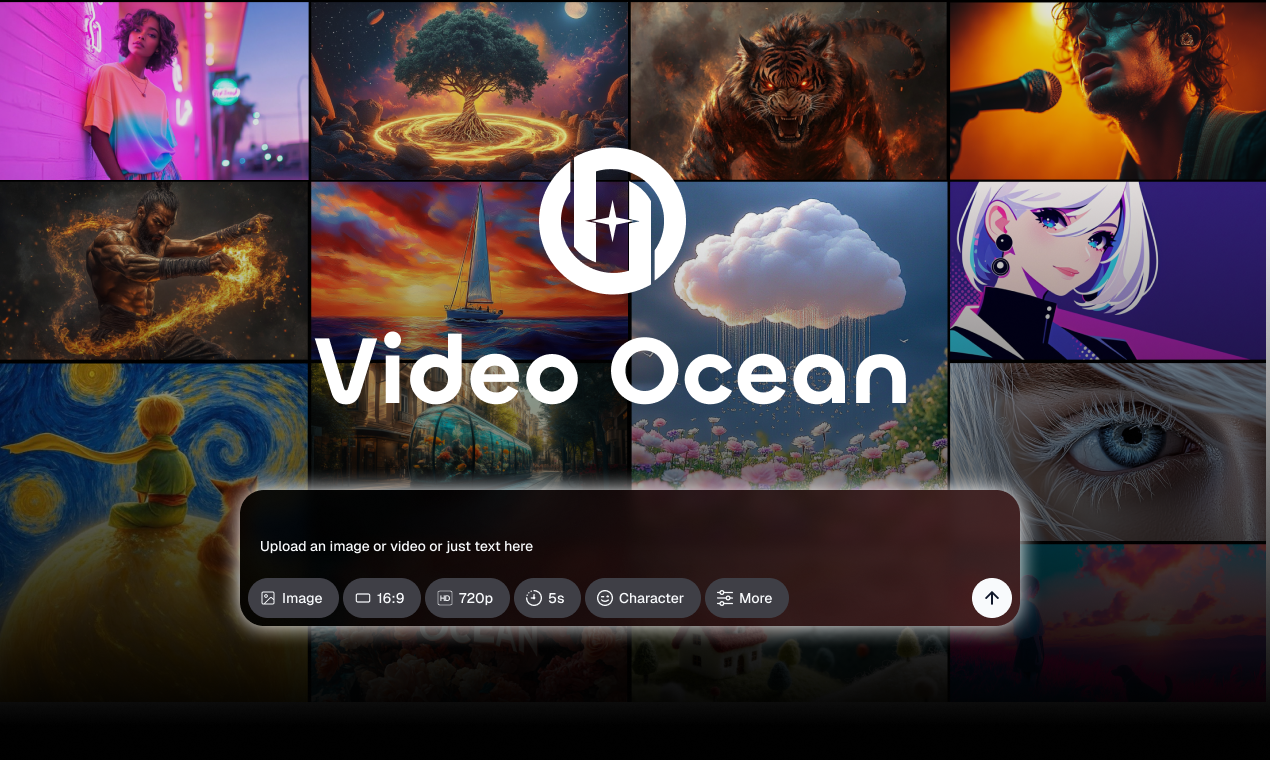Open the 16:9 aspect ratio selector
Image resolution: width=1270 pixels, height=760 pixels.
tap(382, 598)
